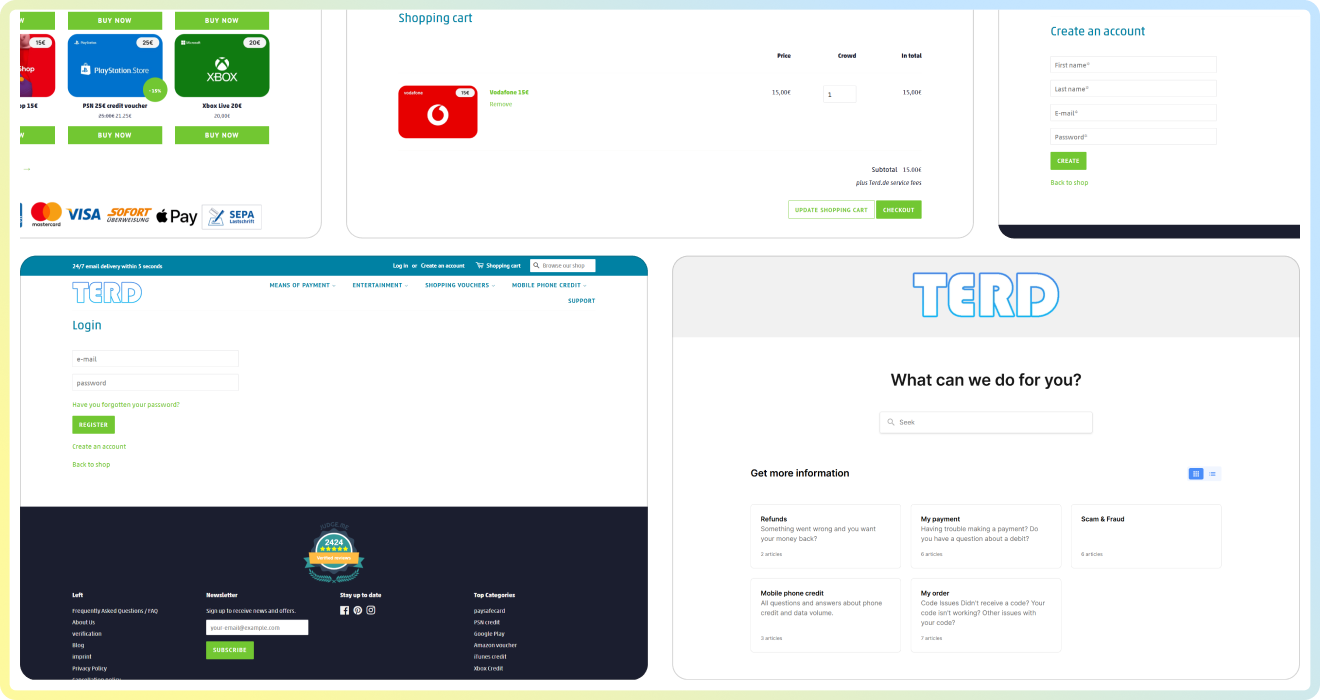Click the First name field
Viewport: 1320px width, 700px height.
(1133, 65)
